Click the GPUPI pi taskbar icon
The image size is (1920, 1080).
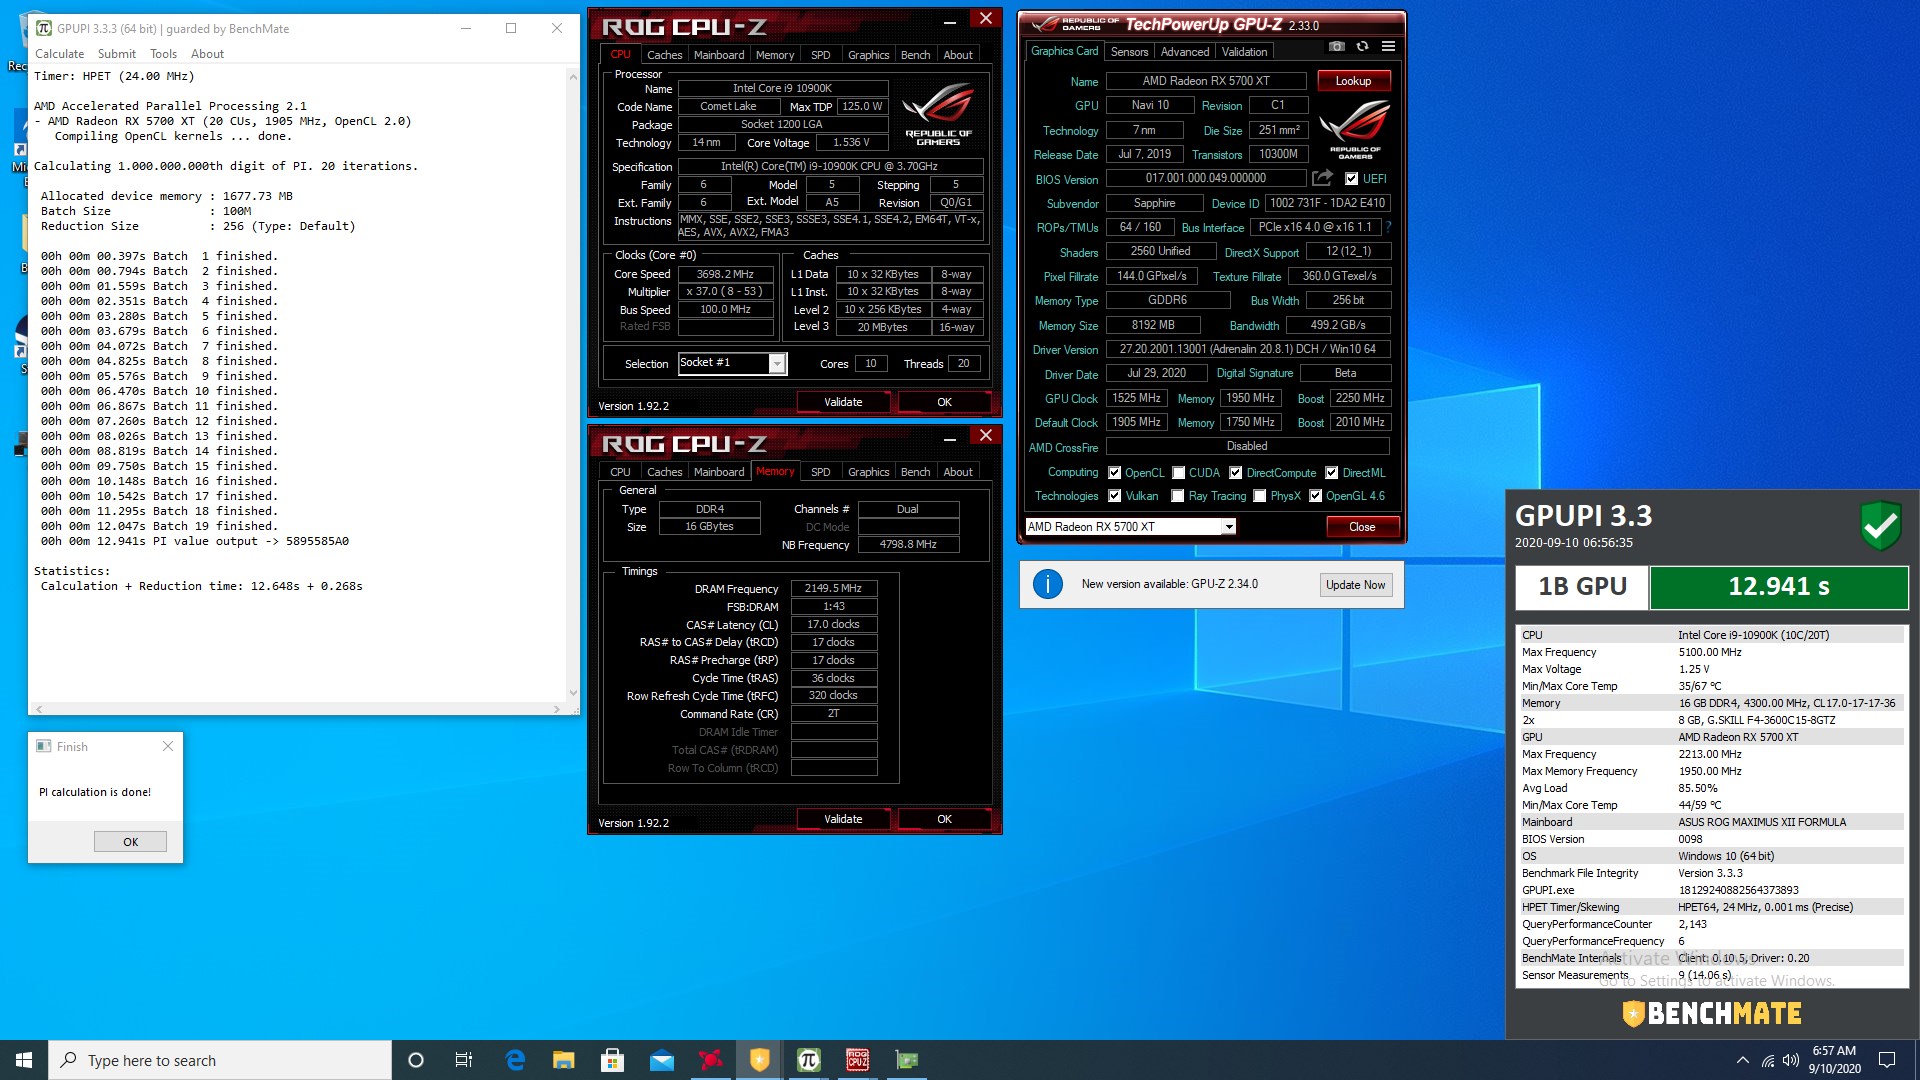(x=809, y=1060)
